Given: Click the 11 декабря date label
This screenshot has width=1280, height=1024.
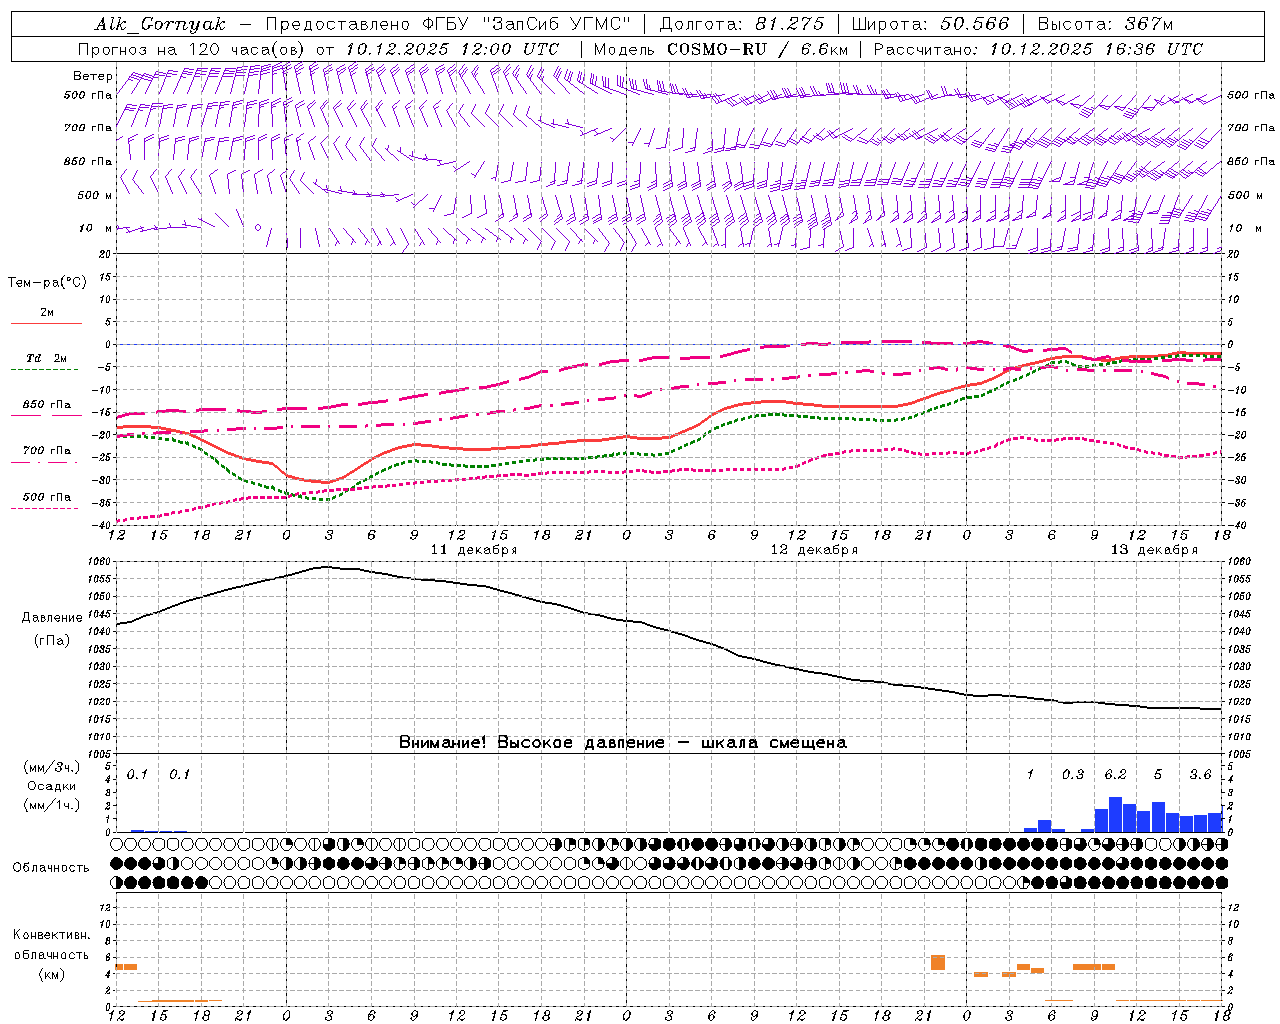Looking at the screenshot, I should tap(474, 550).
